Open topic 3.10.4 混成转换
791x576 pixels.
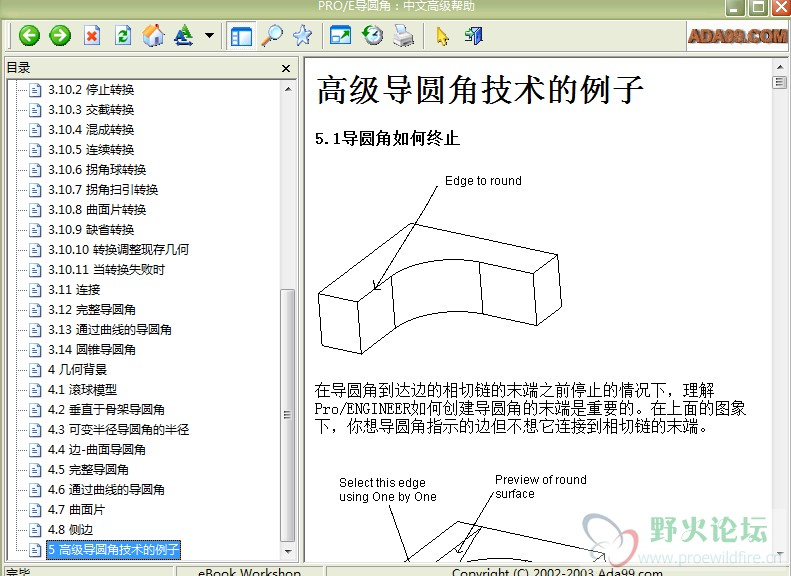[x=91, y=130]
